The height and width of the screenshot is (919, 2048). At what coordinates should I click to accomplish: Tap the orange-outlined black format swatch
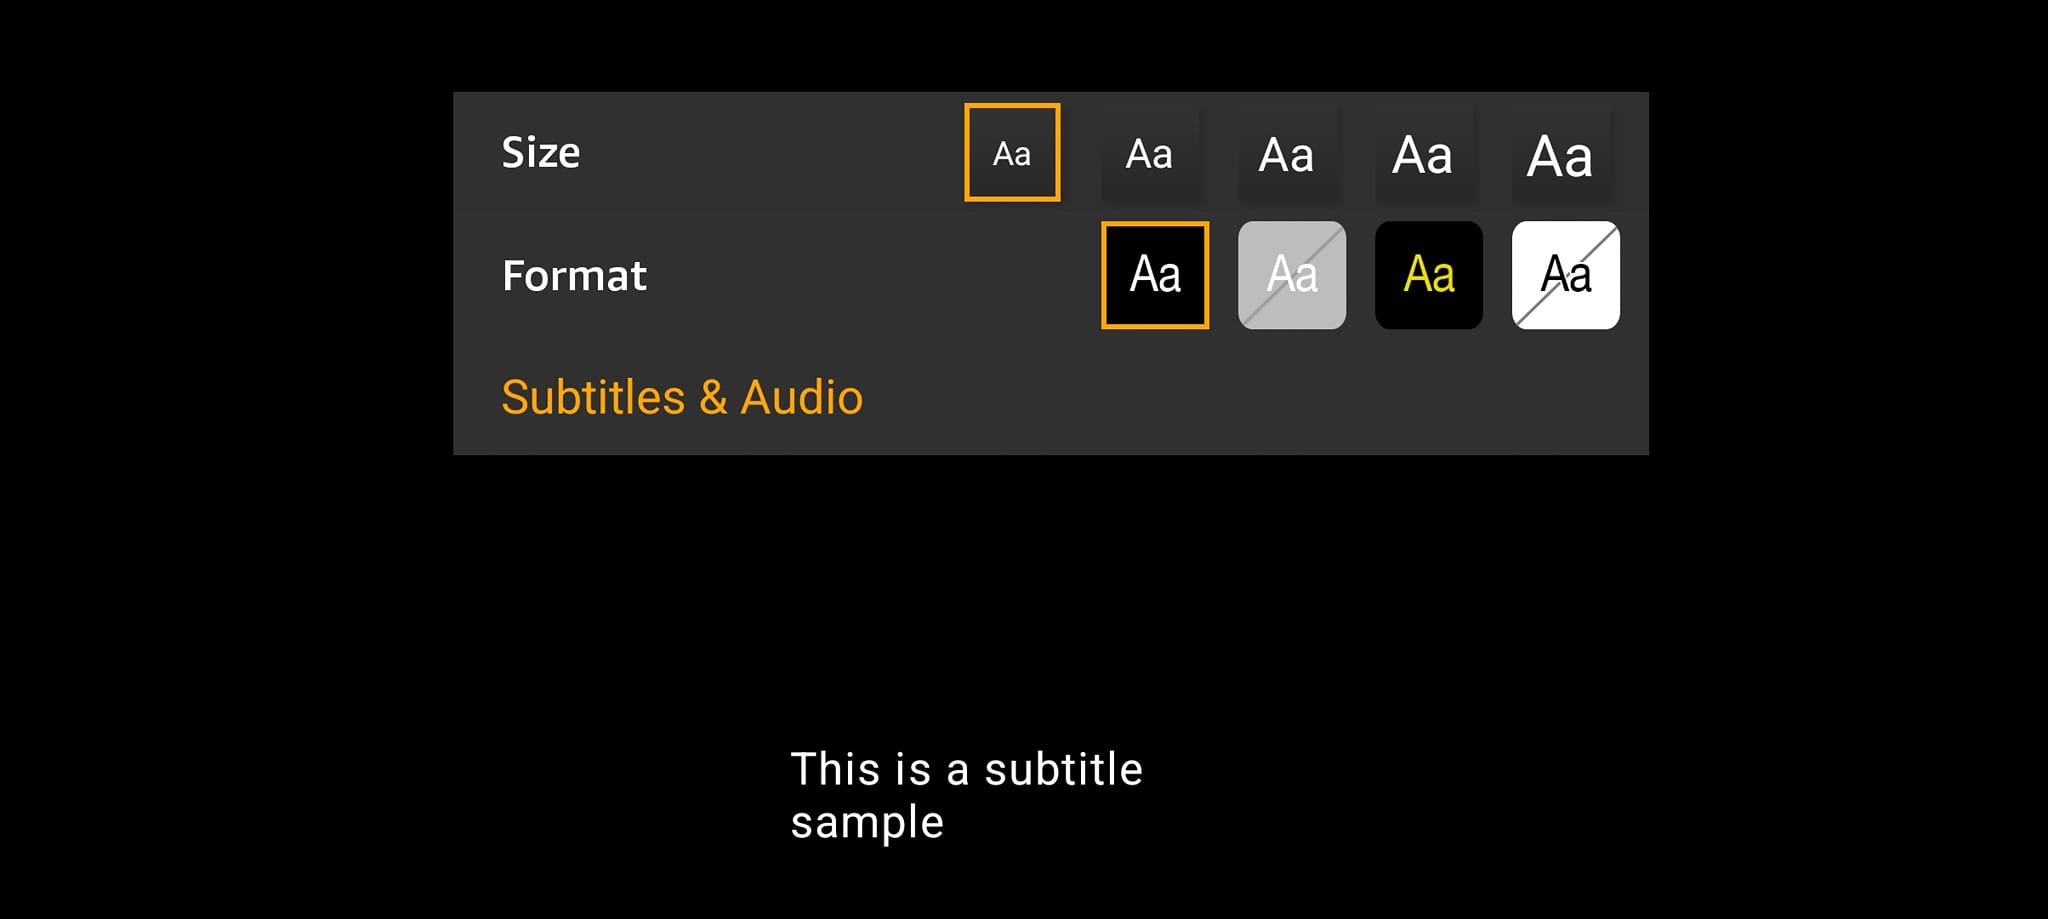click(x=1155, y=275)
